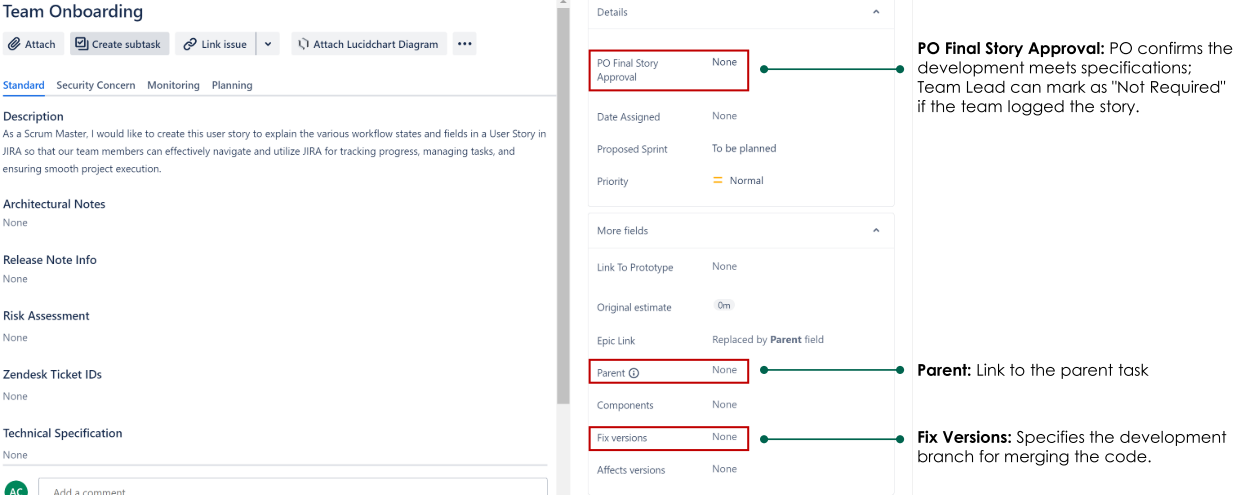
Task: Click the vertical scrollbar of the description panel
Action: point(563,200)
